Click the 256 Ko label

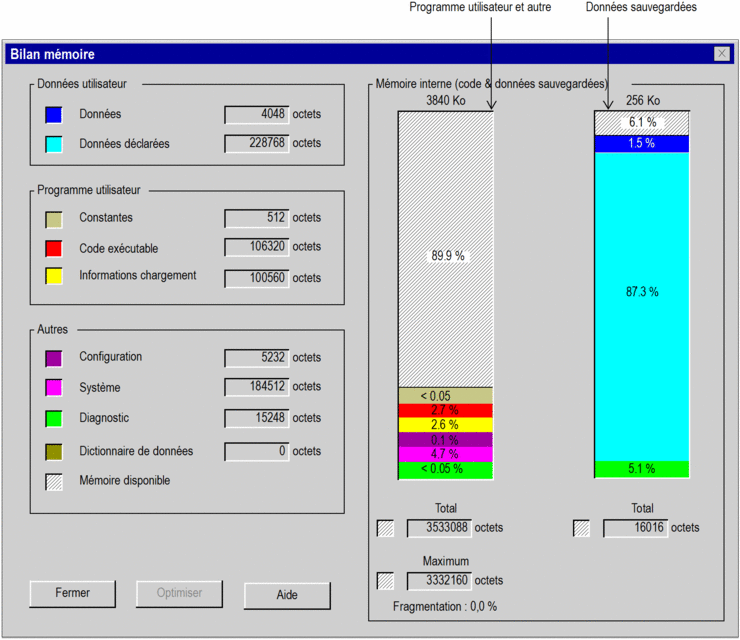click(643, 101)
